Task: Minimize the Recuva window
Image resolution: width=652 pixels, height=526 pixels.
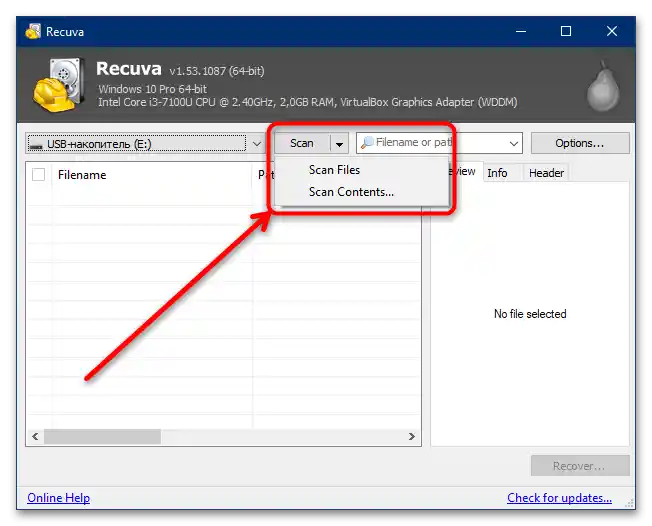Action: [521, 31]
